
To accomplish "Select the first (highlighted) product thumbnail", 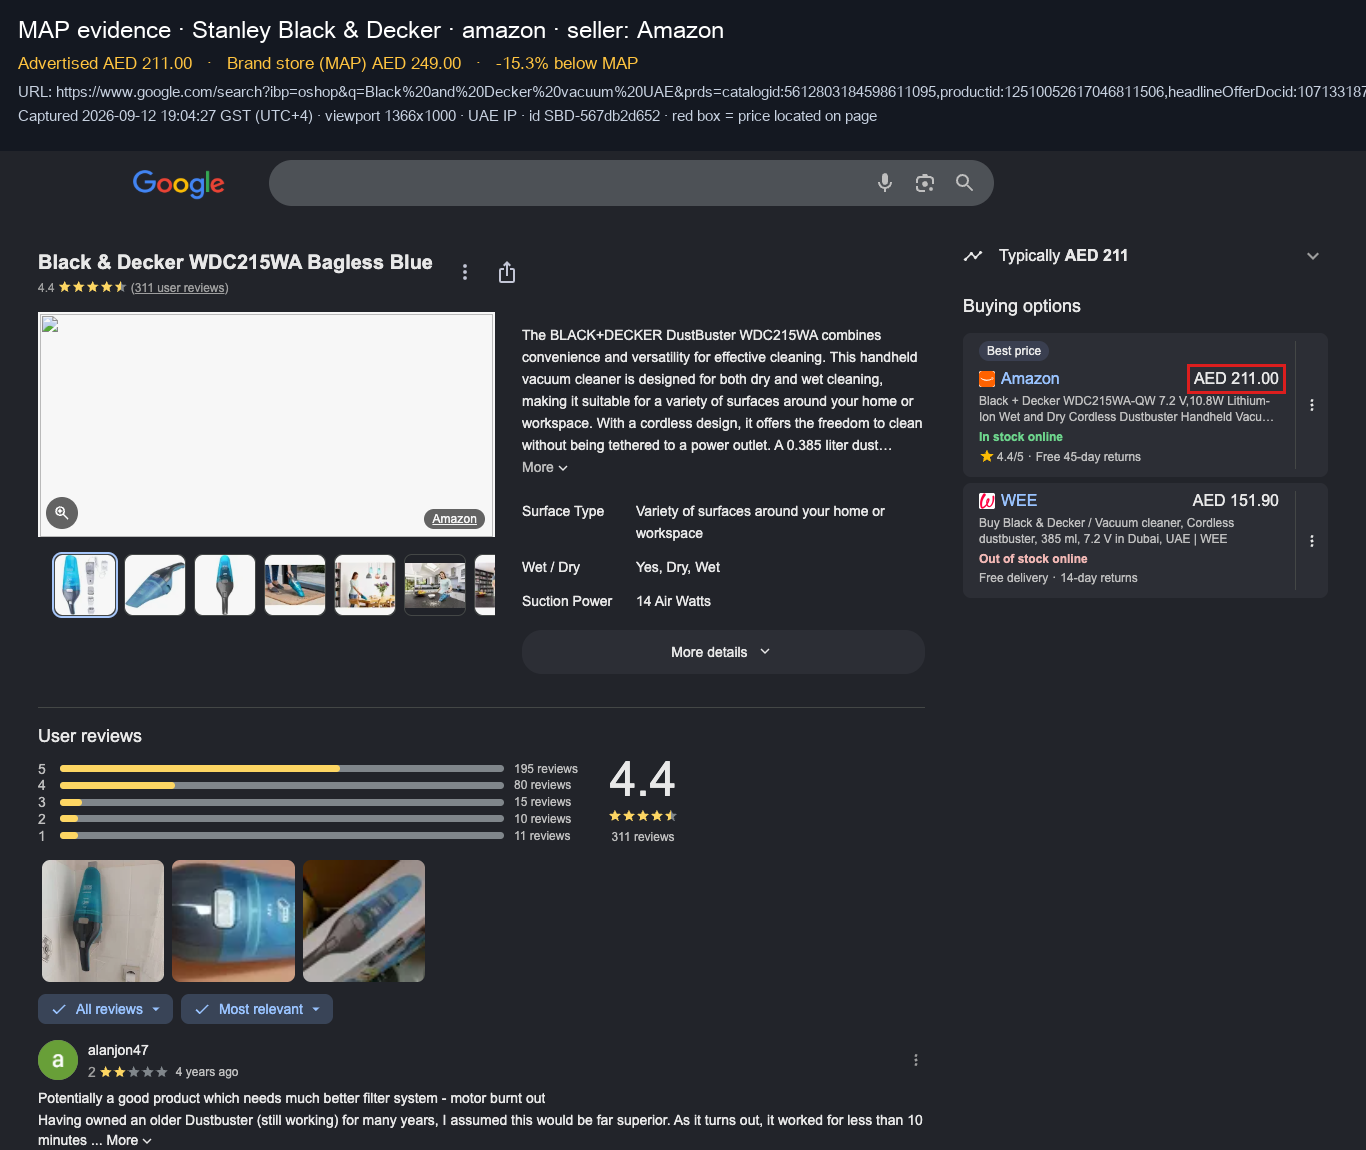I will point(85,585).
